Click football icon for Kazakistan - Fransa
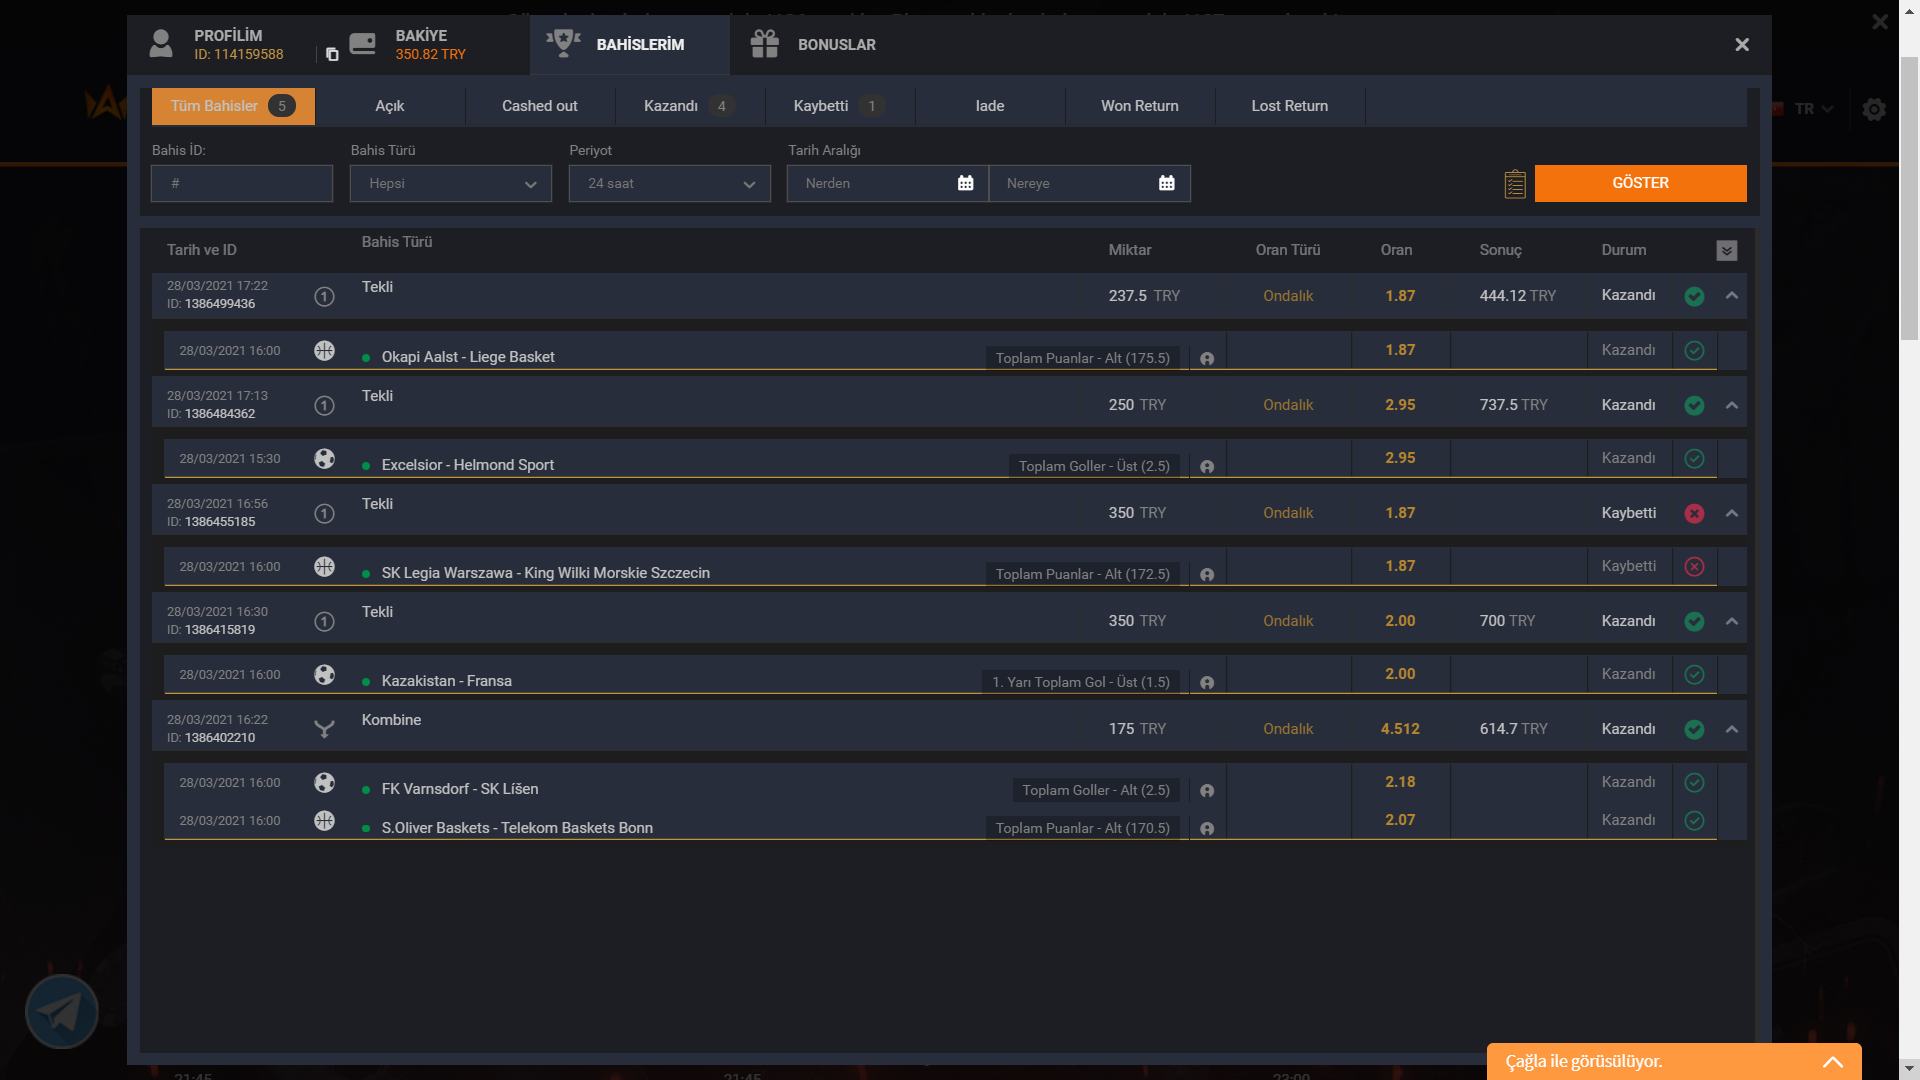 click(x=324, y=675)
